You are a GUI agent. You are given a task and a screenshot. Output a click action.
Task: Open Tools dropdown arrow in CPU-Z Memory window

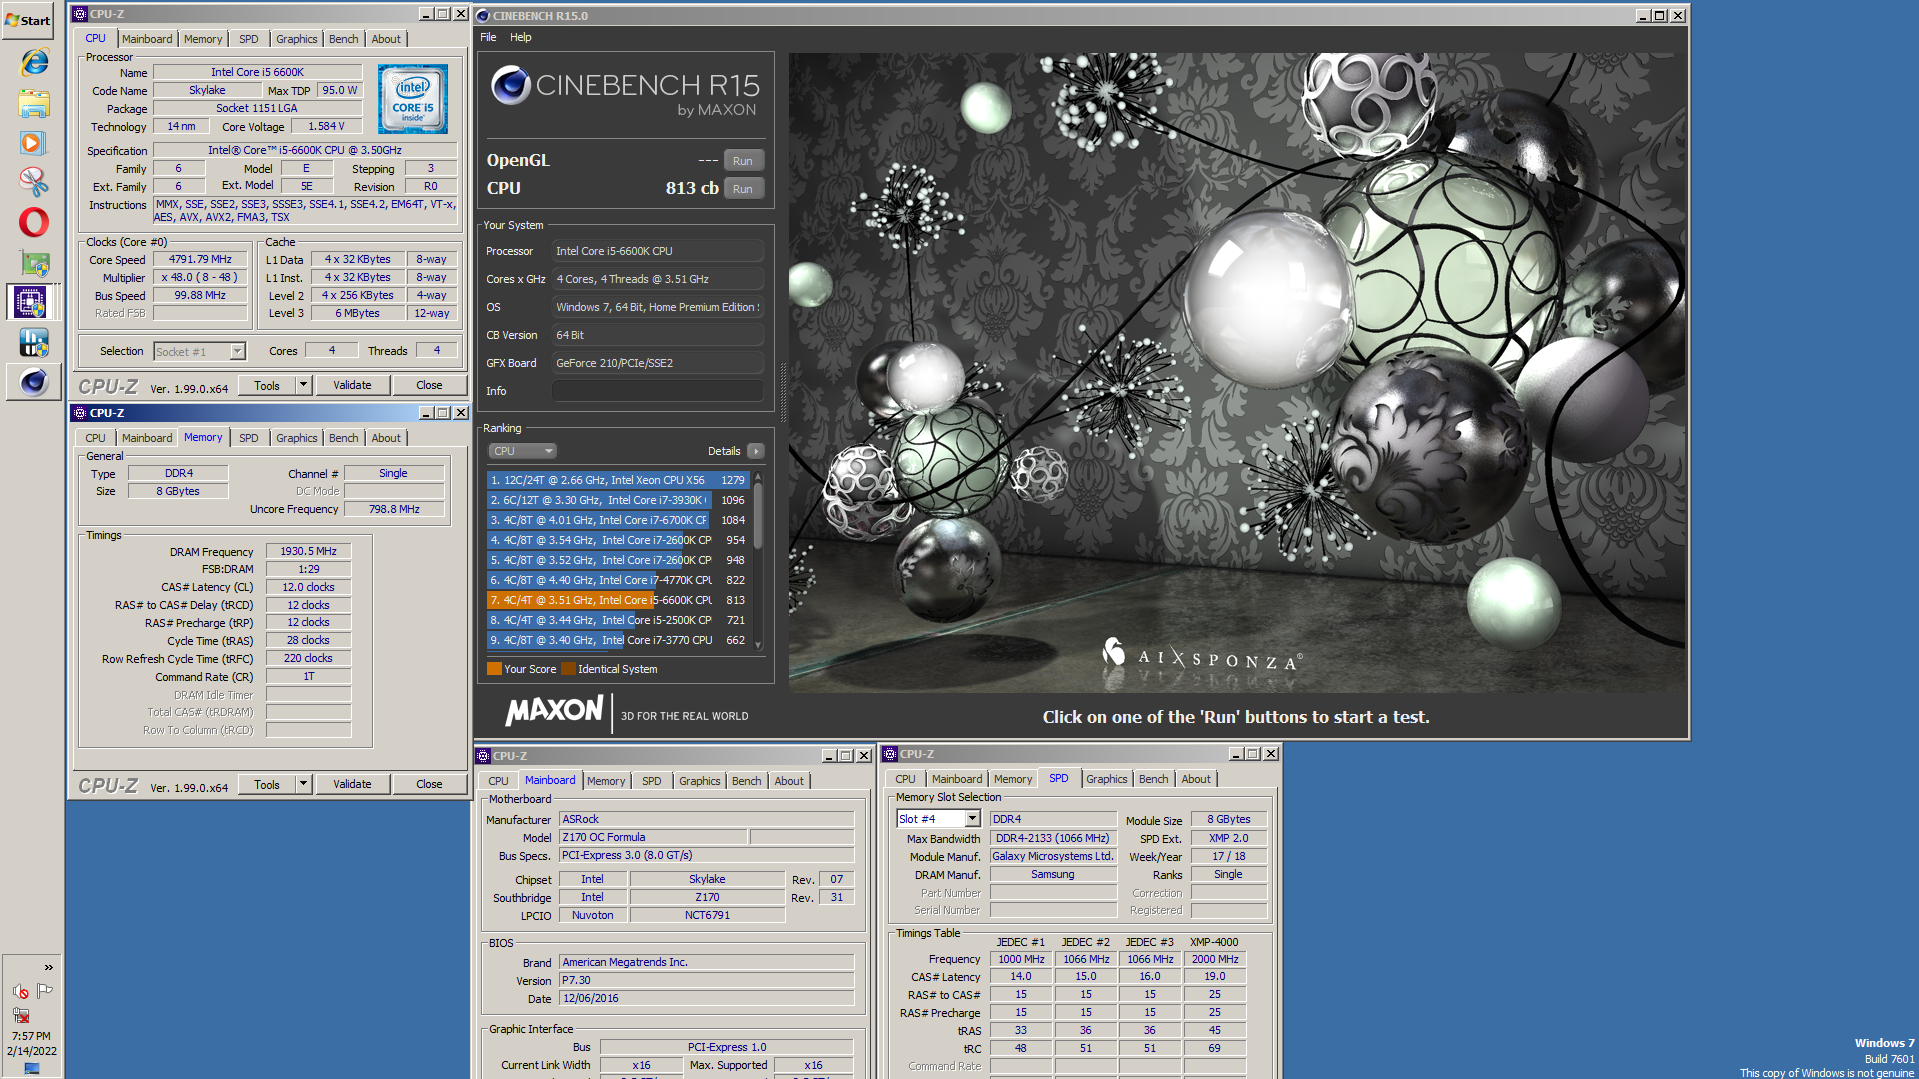(303, 784)
